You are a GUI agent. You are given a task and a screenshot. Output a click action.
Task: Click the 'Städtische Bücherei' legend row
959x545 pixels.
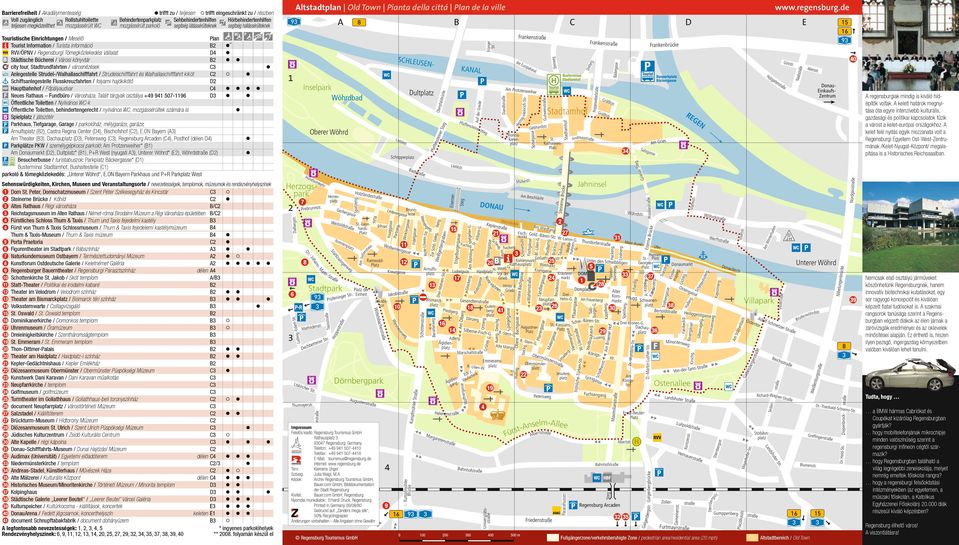coord(137,60)
